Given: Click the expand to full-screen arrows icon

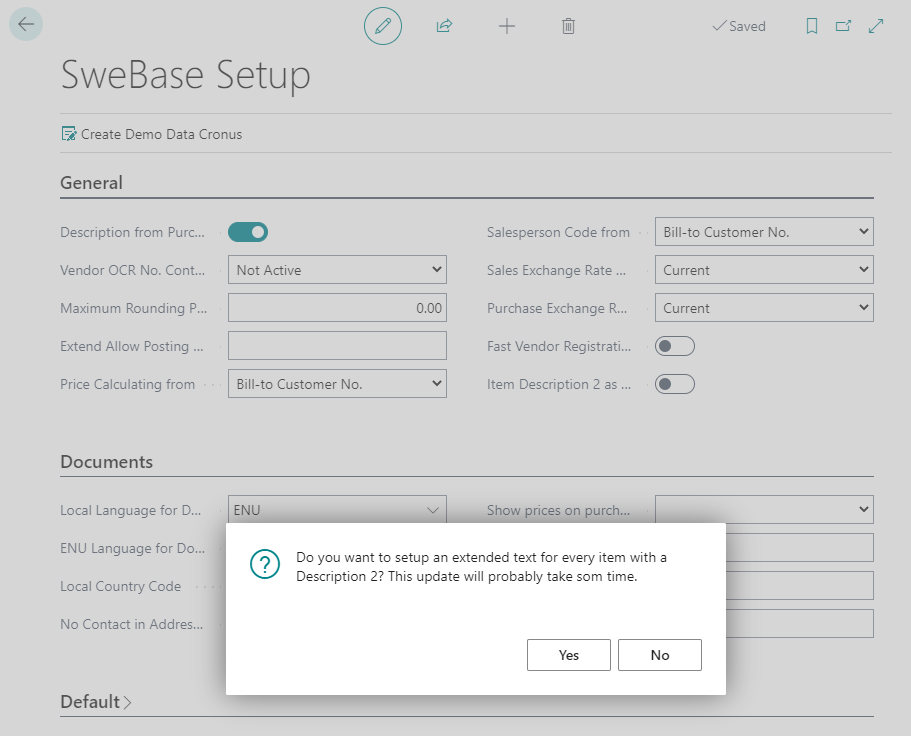Looking at the screenshot, I should click(876, 26).
